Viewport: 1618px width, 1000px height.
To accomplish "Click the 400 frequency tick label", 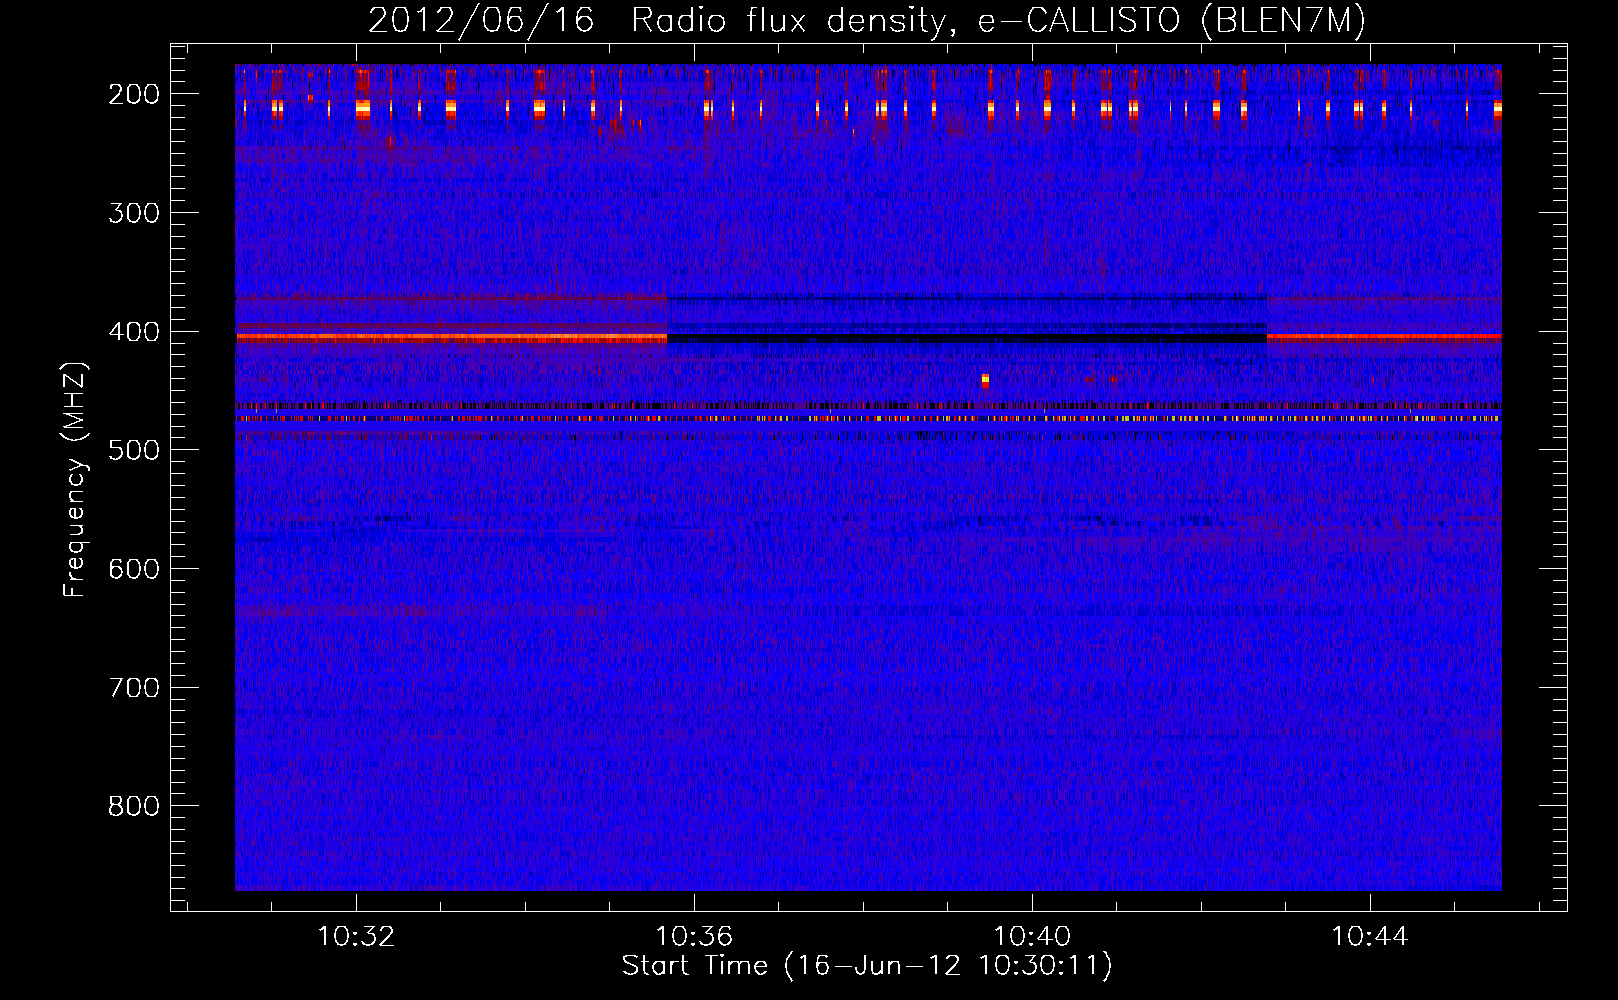I will point(133,332).
